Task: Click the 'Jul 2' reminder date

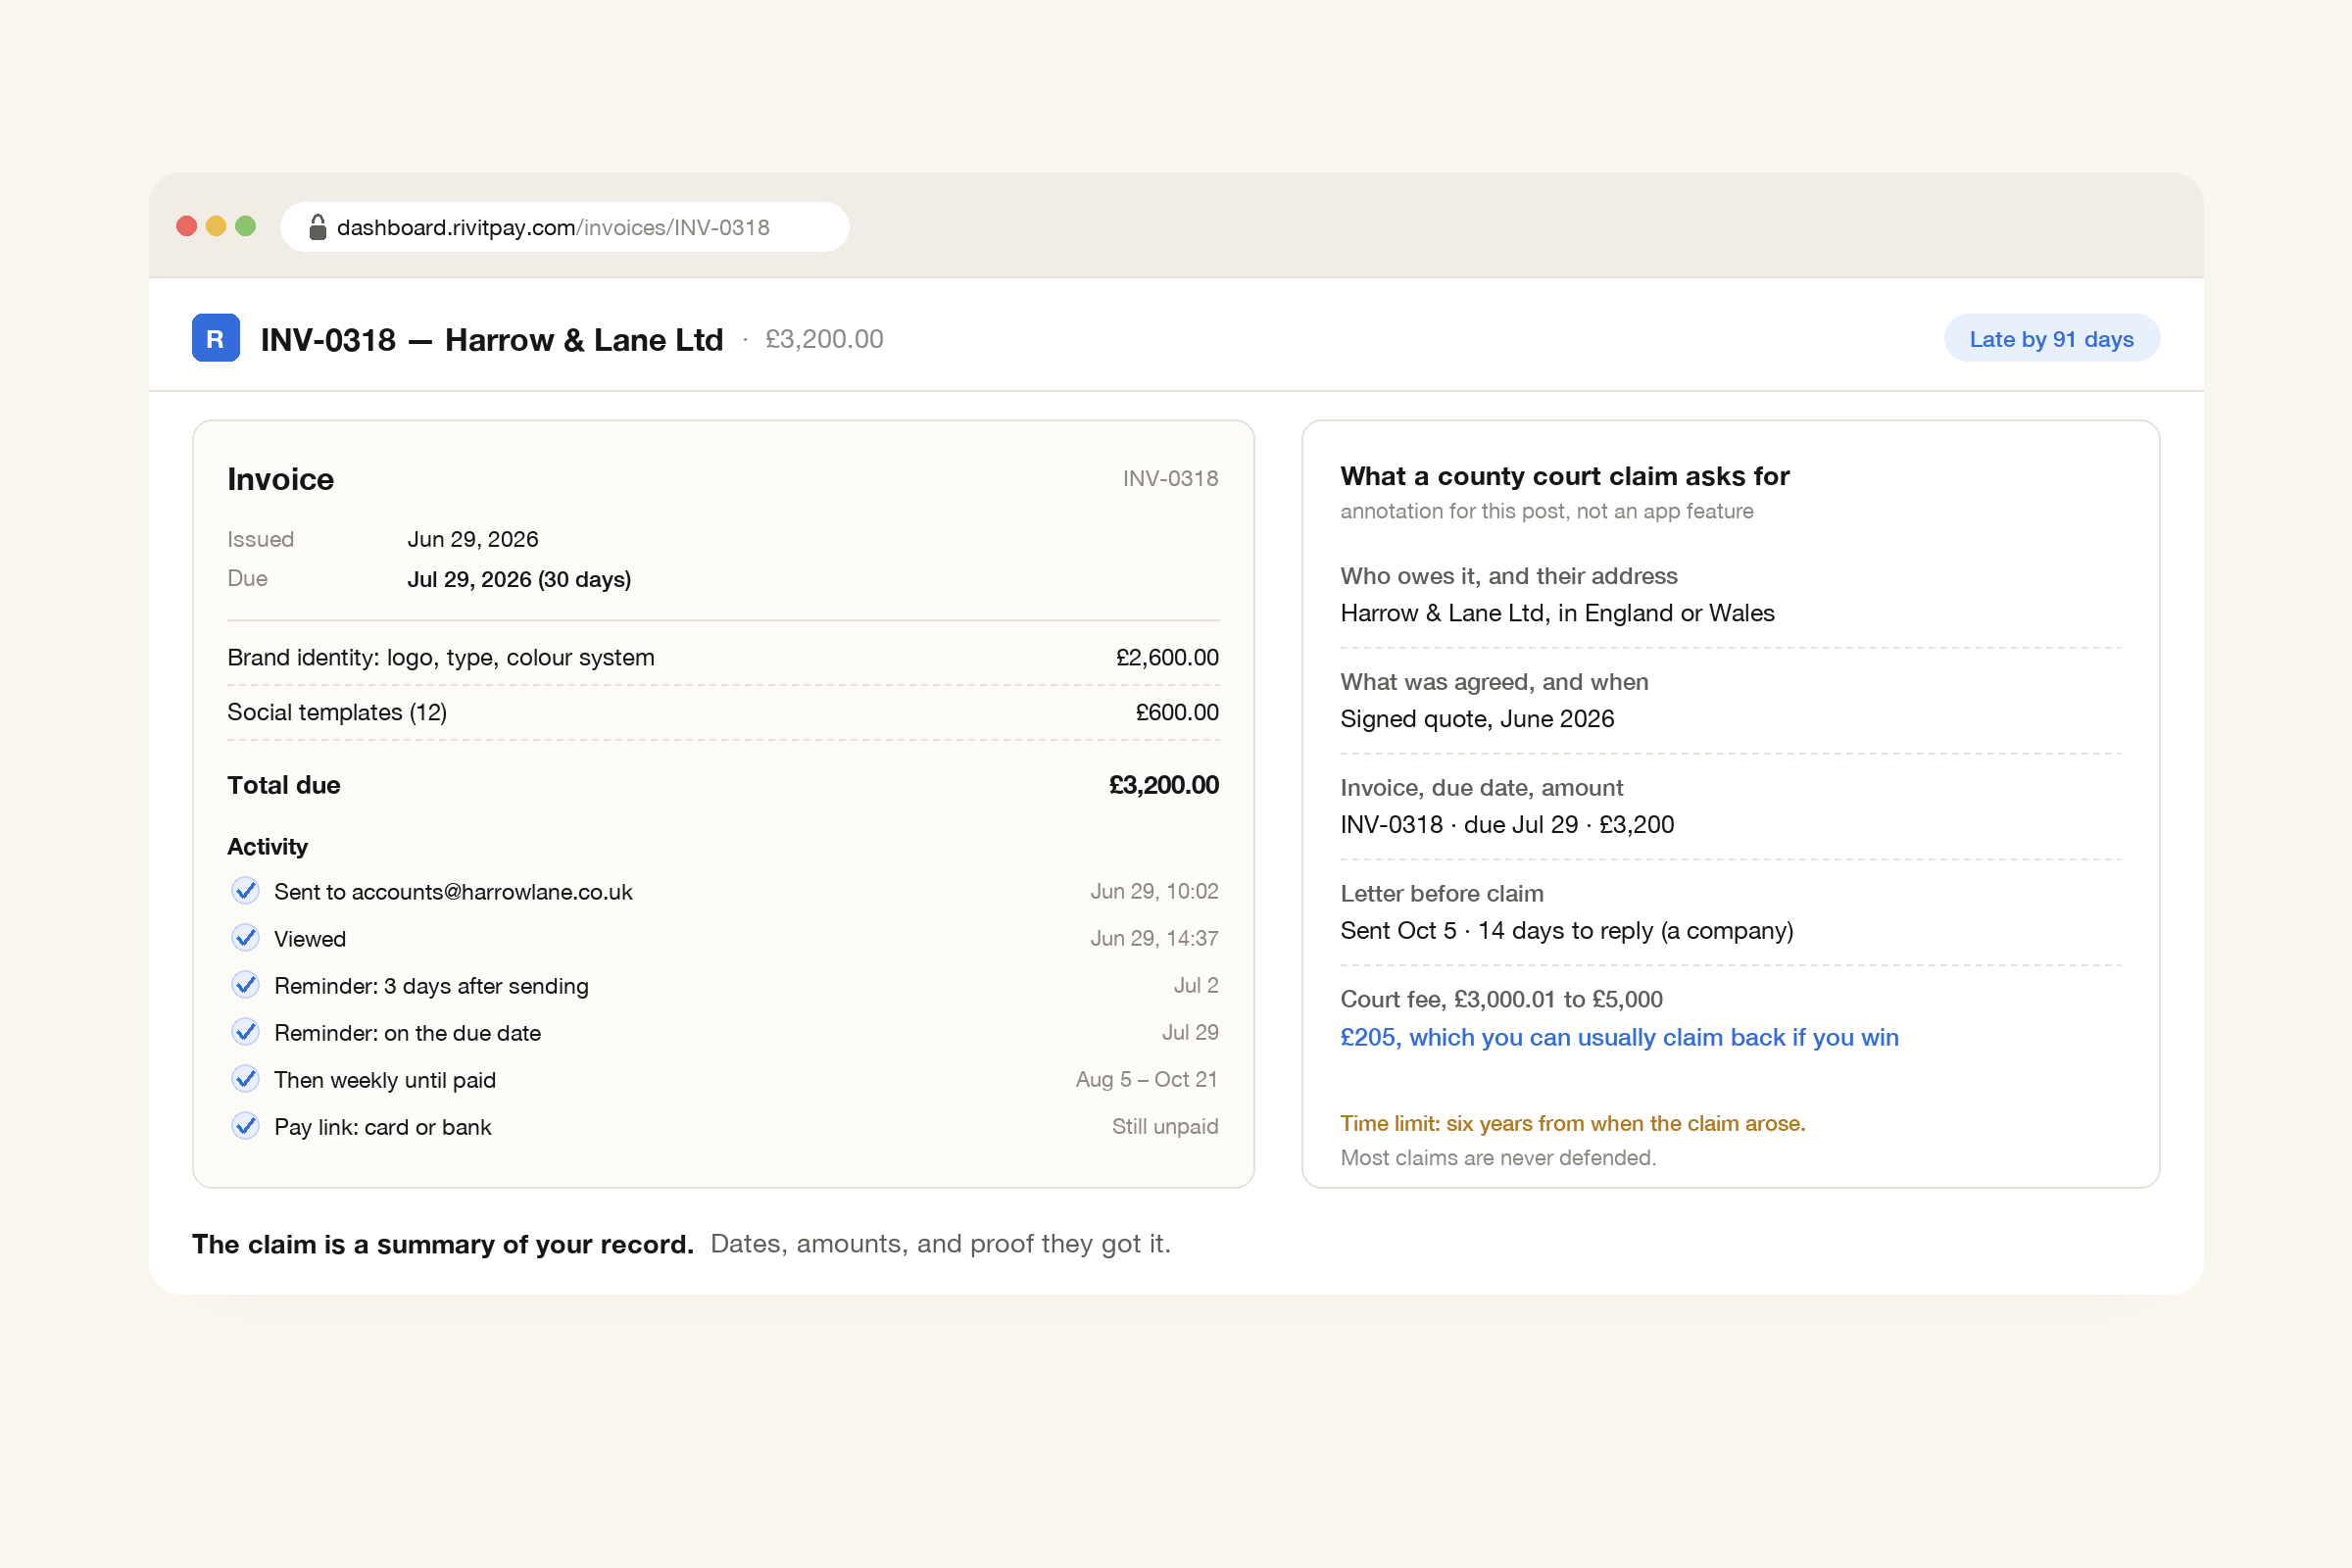Action: [1196, 985]
